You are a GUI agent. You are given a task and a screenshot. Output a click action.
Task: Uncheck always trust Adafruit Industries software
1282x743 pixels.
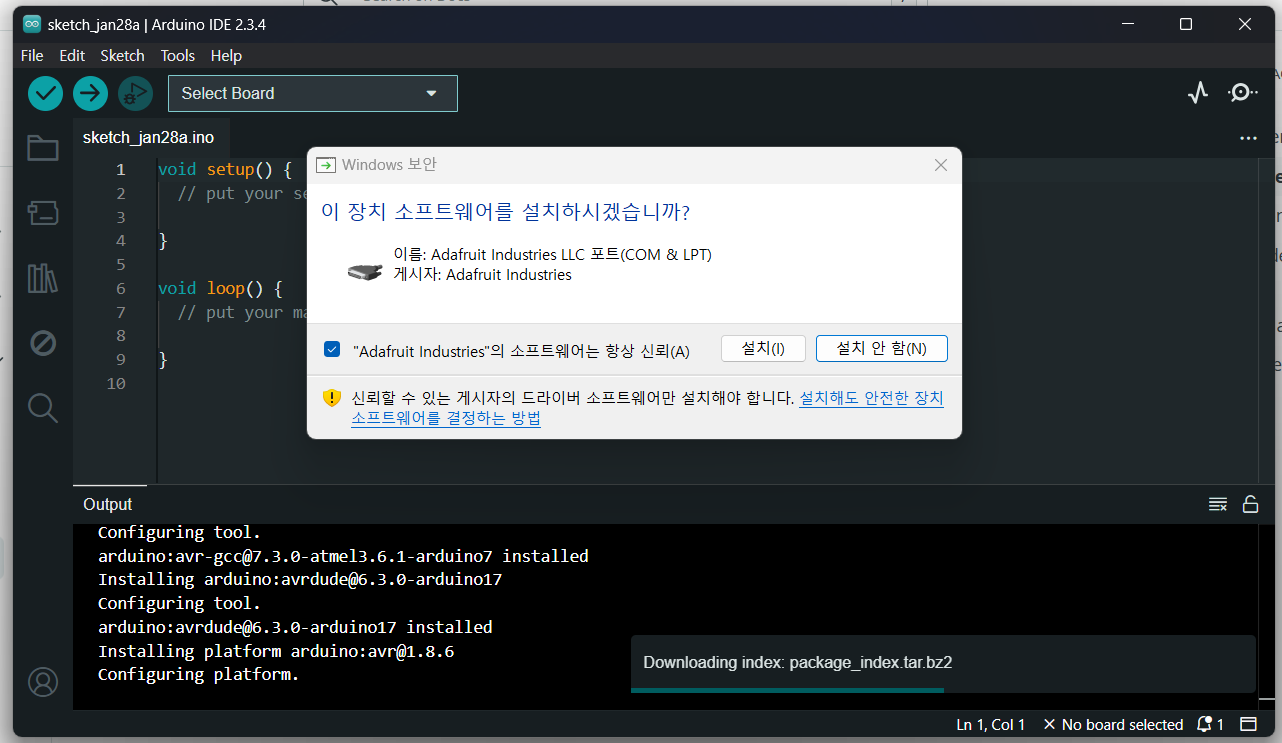click(x=332, y=350)
